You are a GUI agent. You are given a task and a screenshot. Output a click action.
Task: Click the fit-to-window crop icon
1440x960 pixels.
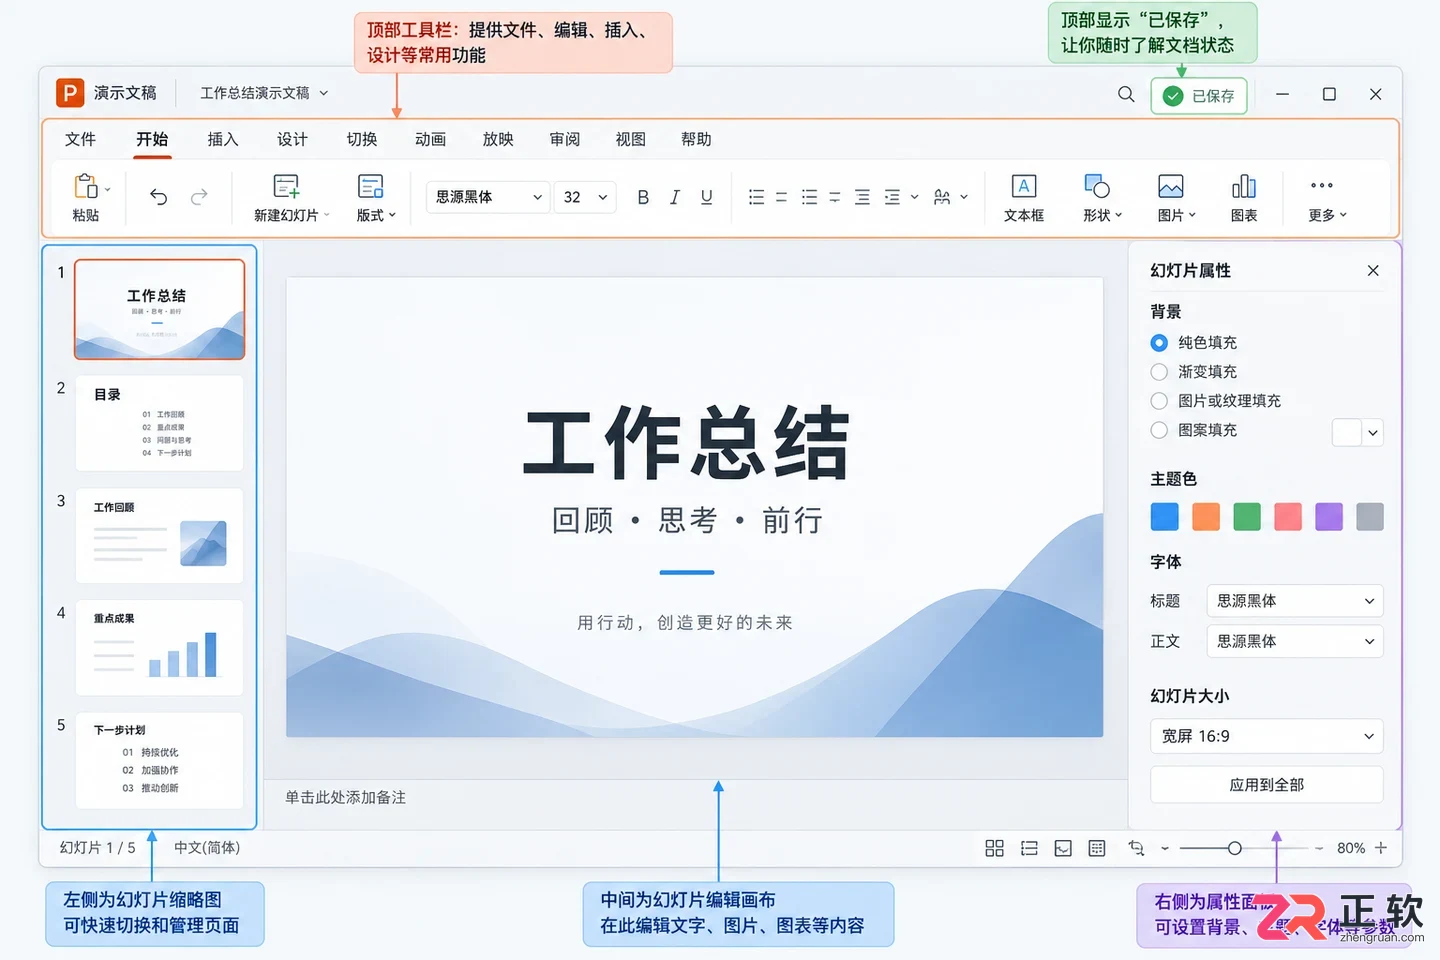(1136, 848)
